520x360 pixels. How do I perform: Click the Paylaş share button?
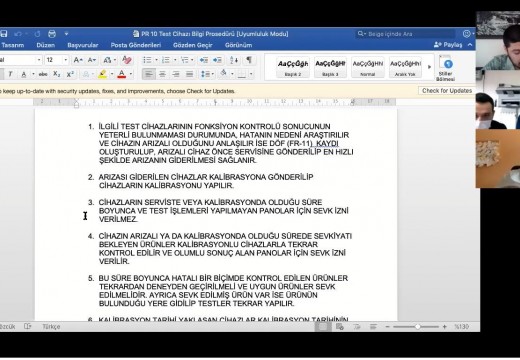[448, 45]
